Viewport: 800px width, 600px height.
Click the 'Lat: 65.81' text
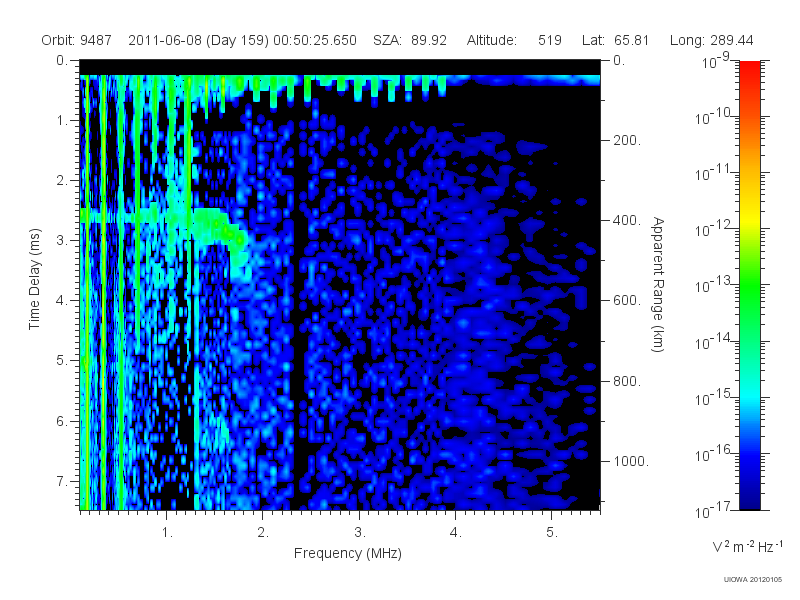615,40
